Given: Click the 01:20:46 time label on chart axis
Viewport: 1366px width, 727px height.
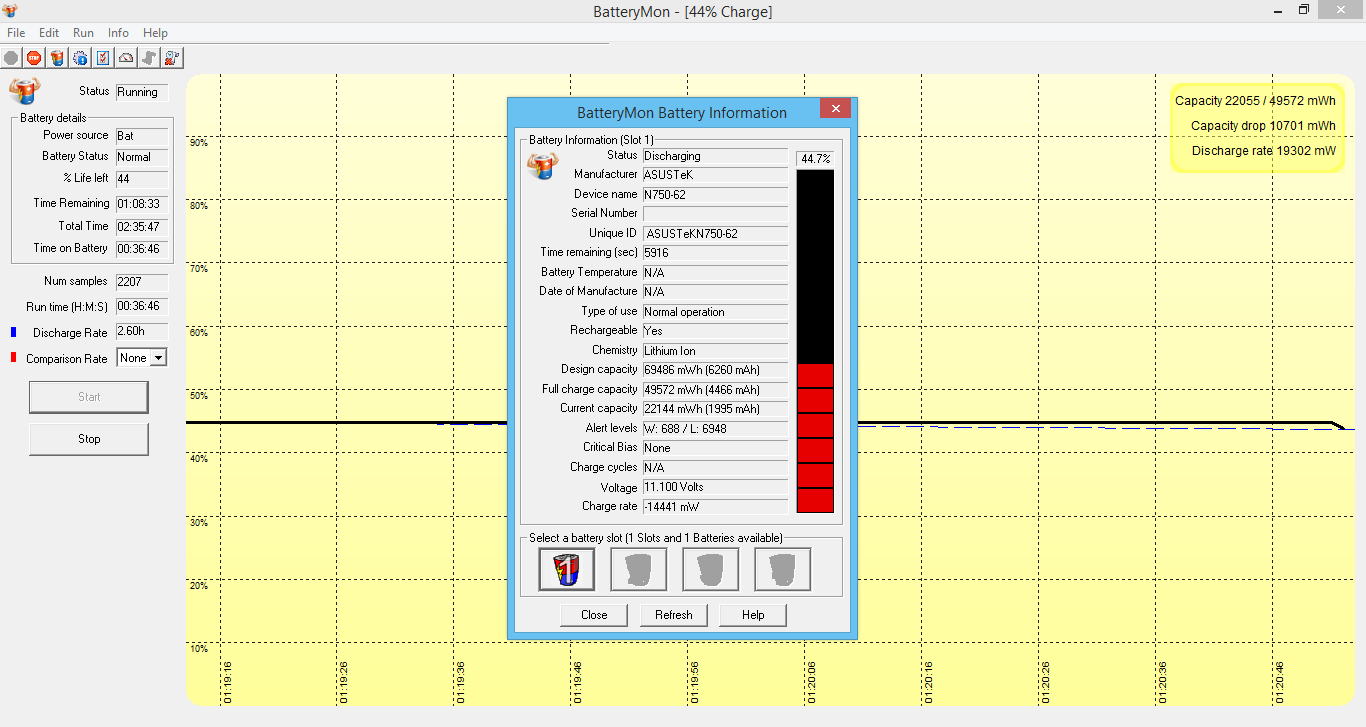Looking at the screenshot, I should coord(1279,682).
